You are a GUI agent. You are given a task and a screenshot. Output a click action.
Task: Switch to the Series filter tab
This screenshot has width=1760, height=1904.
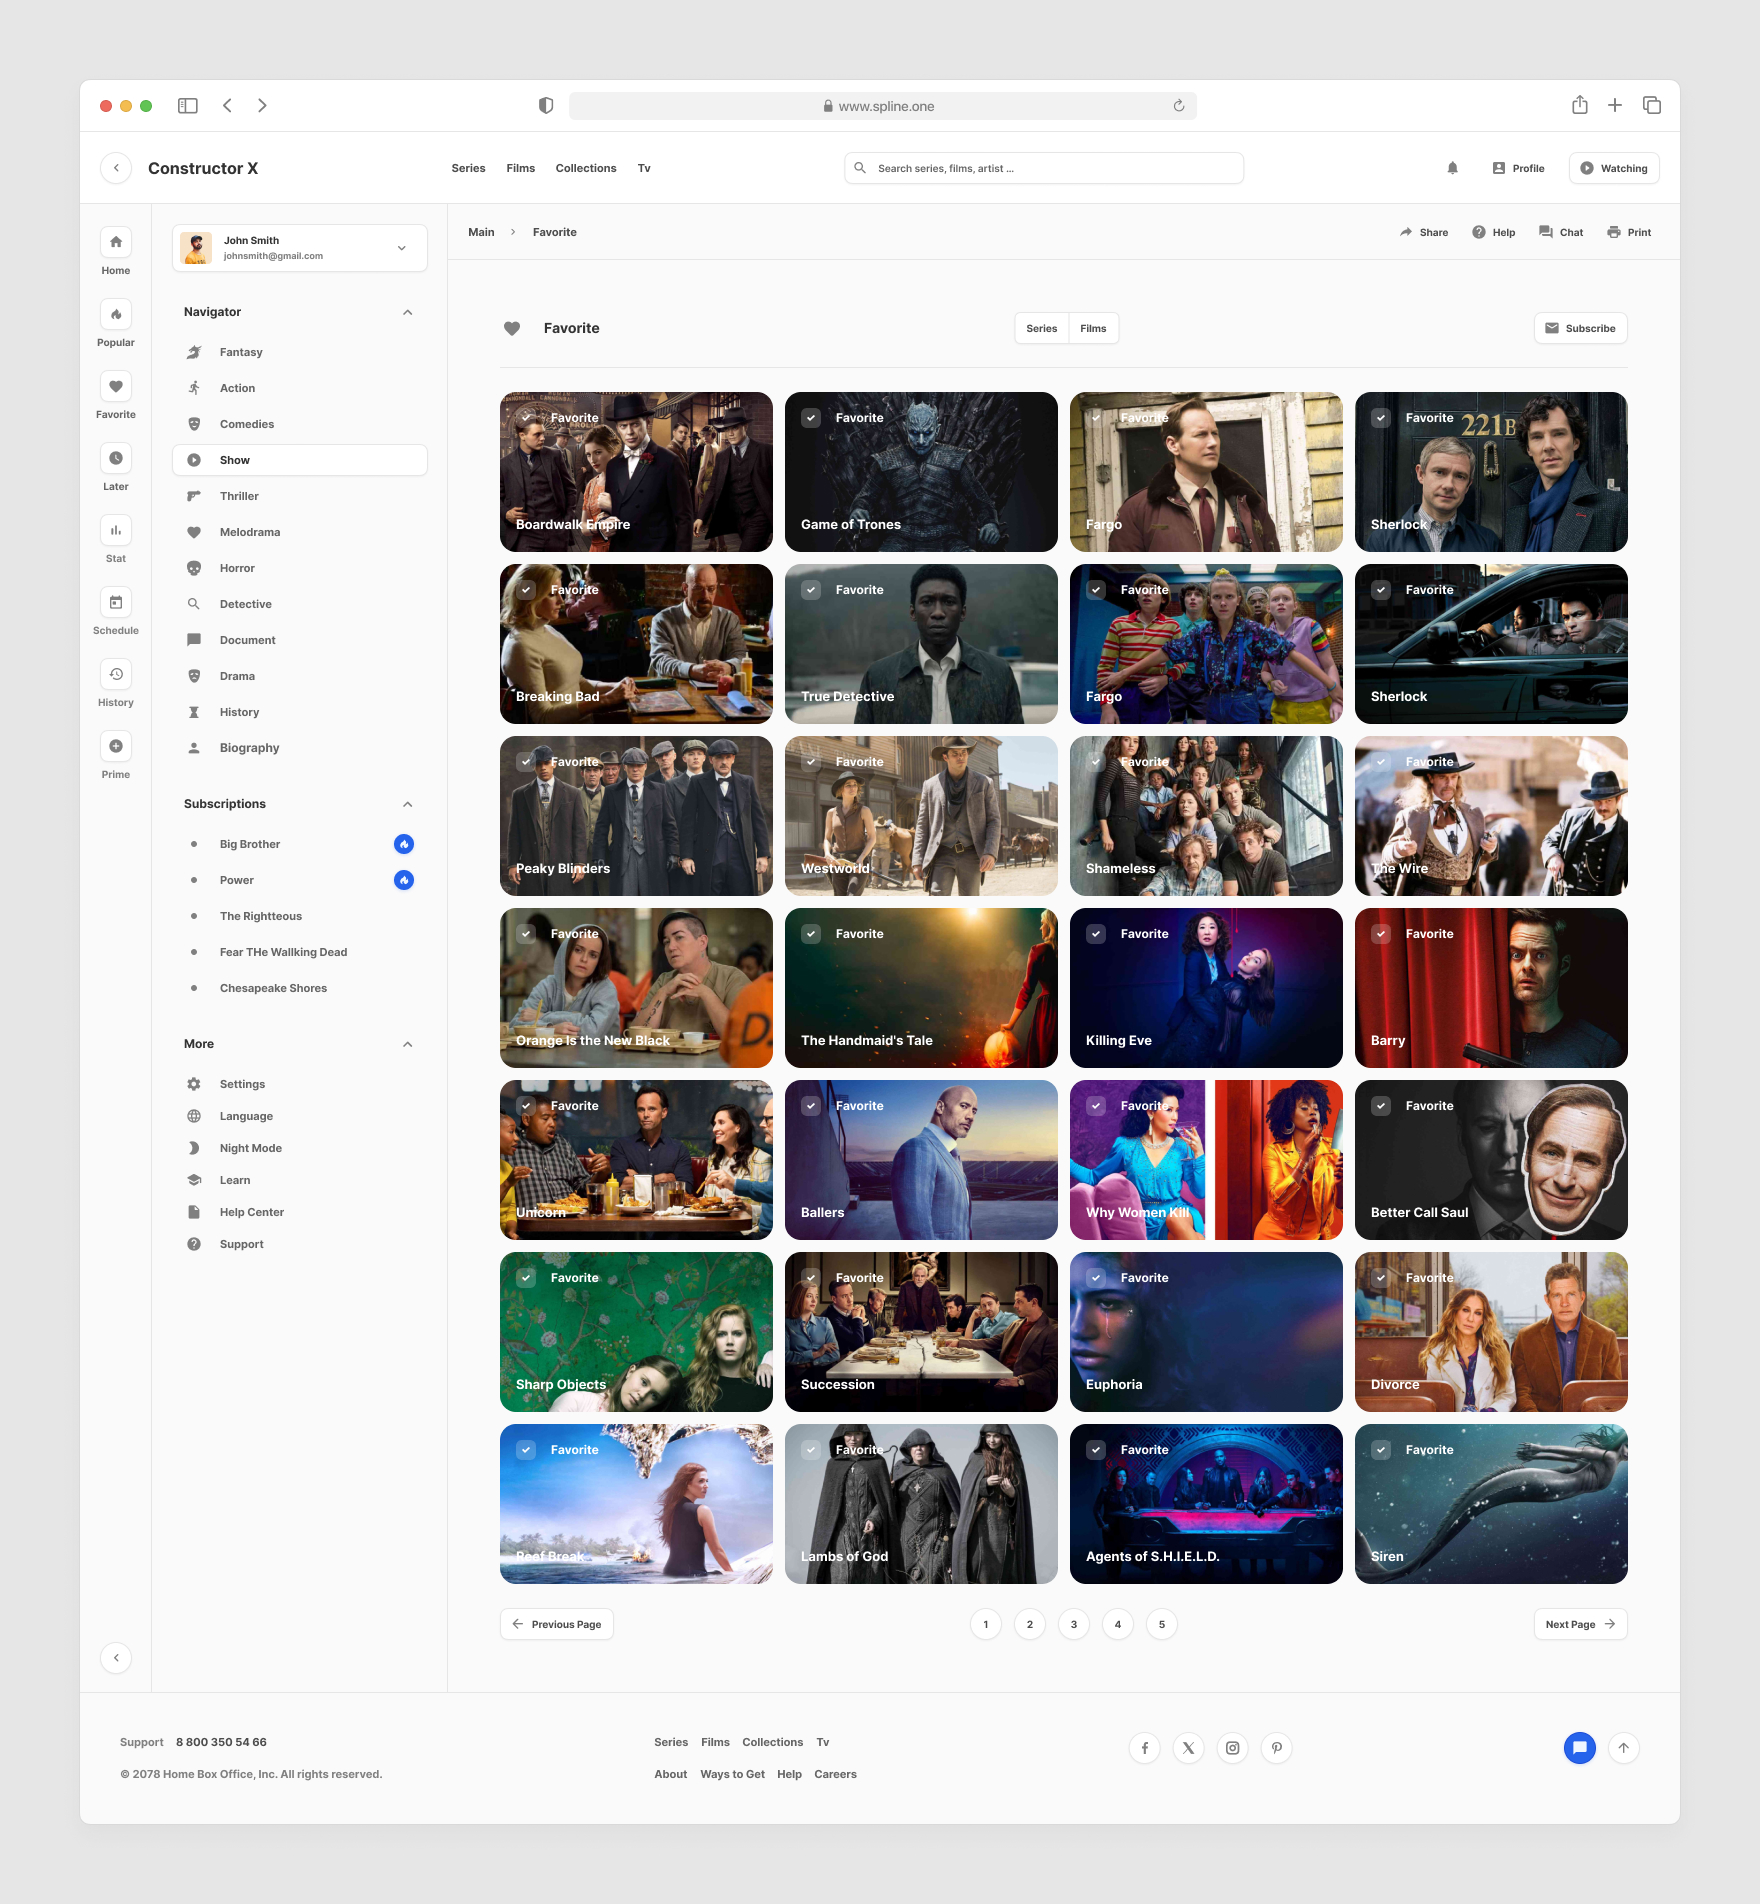[1041, 328]
